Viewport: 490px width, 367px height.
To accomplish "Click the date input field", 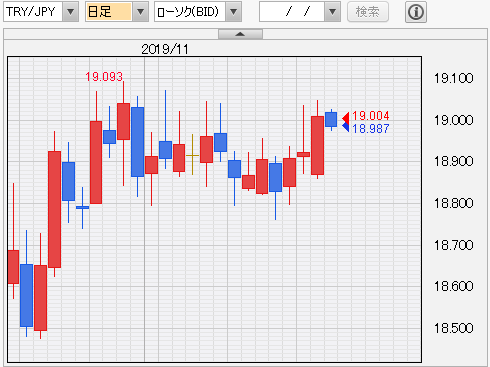I will 292,12.
